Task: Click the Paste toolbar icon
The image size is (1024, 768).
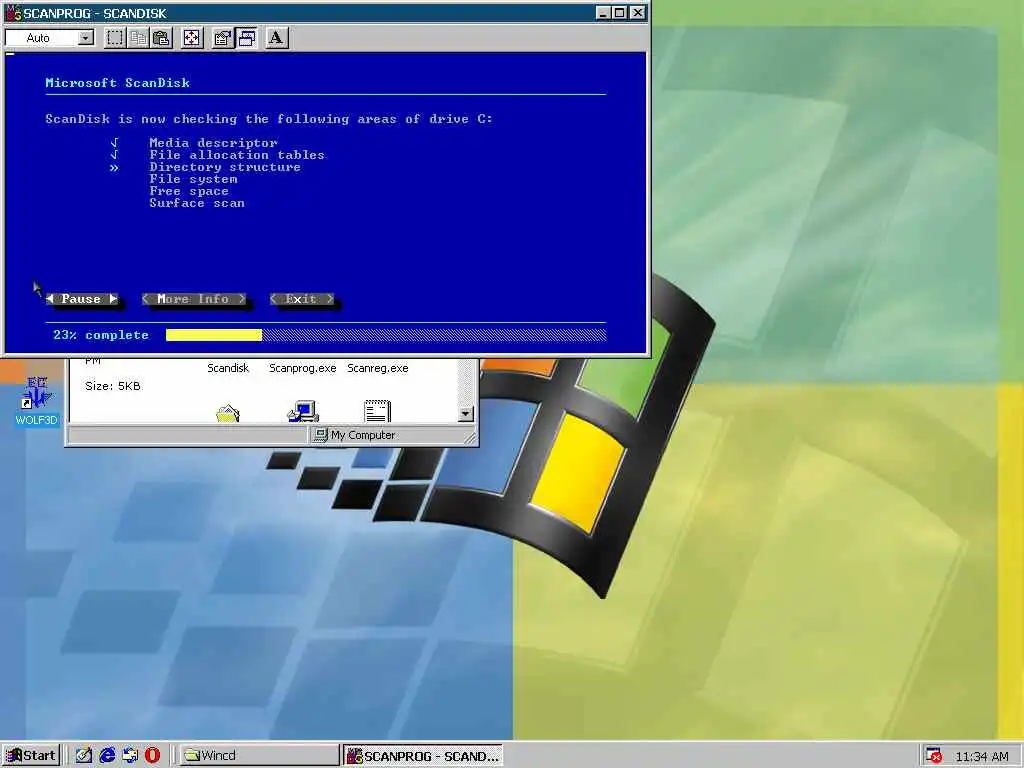Action: (x=161, y=38)
